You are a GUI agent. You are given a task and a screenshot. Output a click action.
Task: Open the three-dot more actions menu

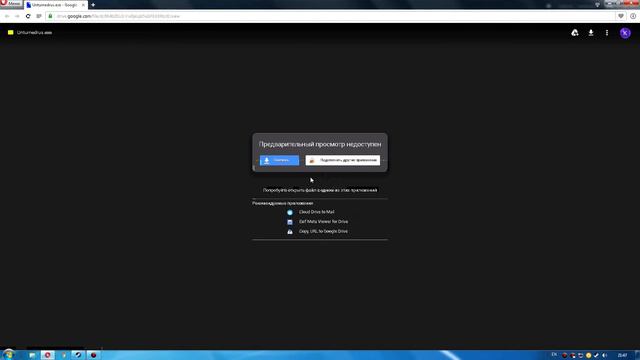(x=607, y=33)
